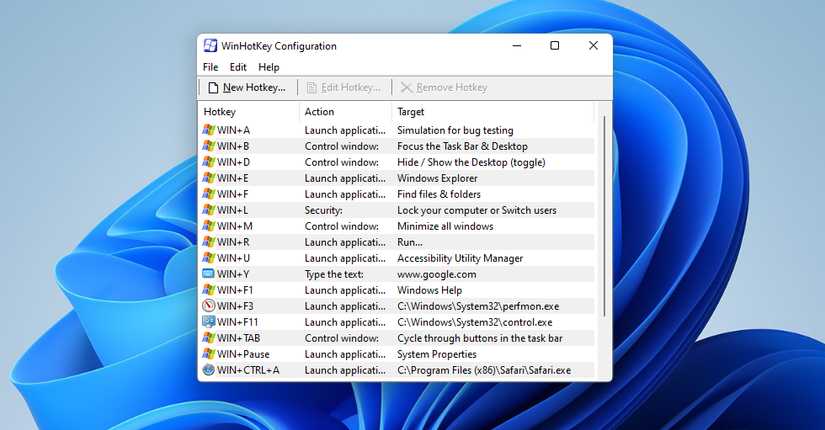Select the 'Minimize all windows' entry
This screenshot has width=825, height=430.
445,226
